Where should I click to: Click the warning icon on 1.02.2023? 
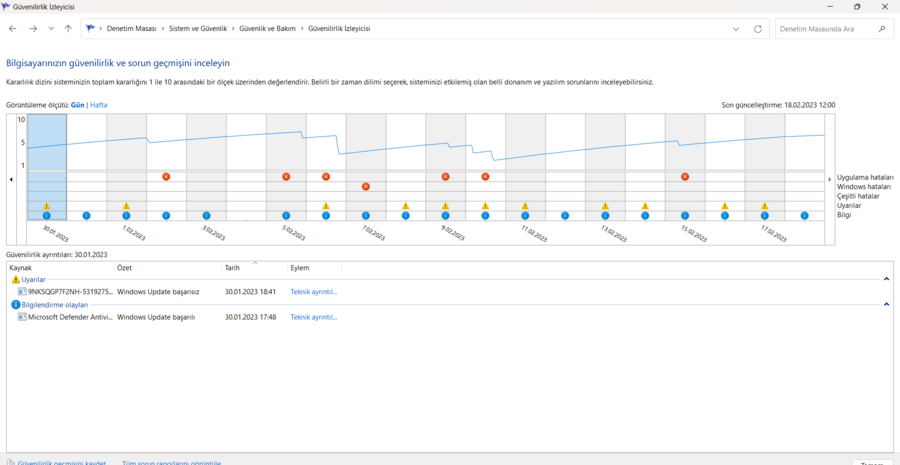coord(126,206)
